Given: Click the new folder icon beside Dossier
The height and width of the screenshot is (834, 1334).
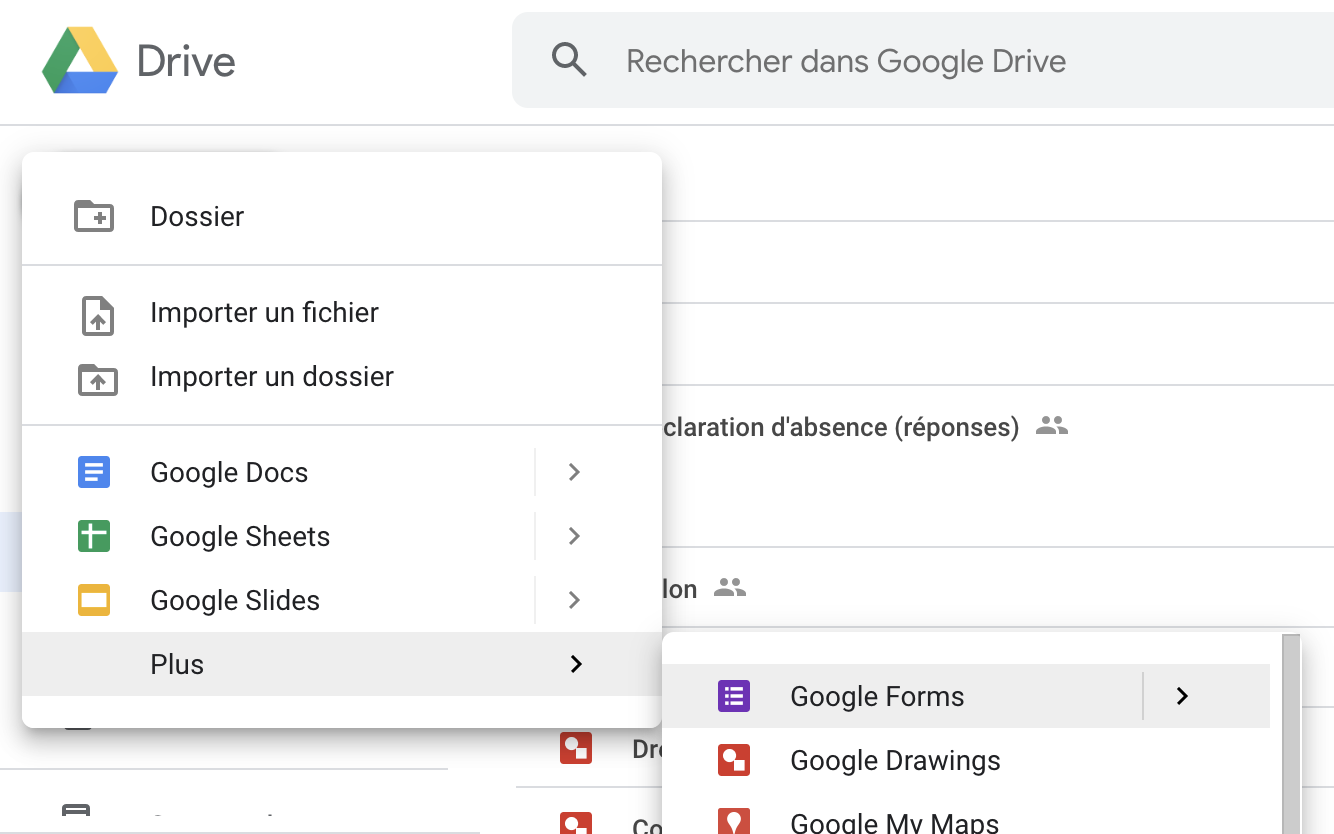Looking at the screenshot, I should point(94,216).
